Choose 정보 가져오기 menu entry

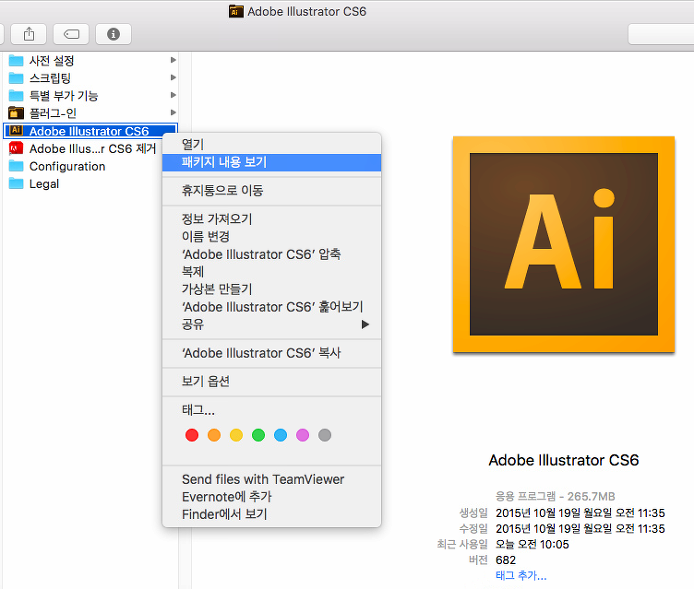(216, 219)
